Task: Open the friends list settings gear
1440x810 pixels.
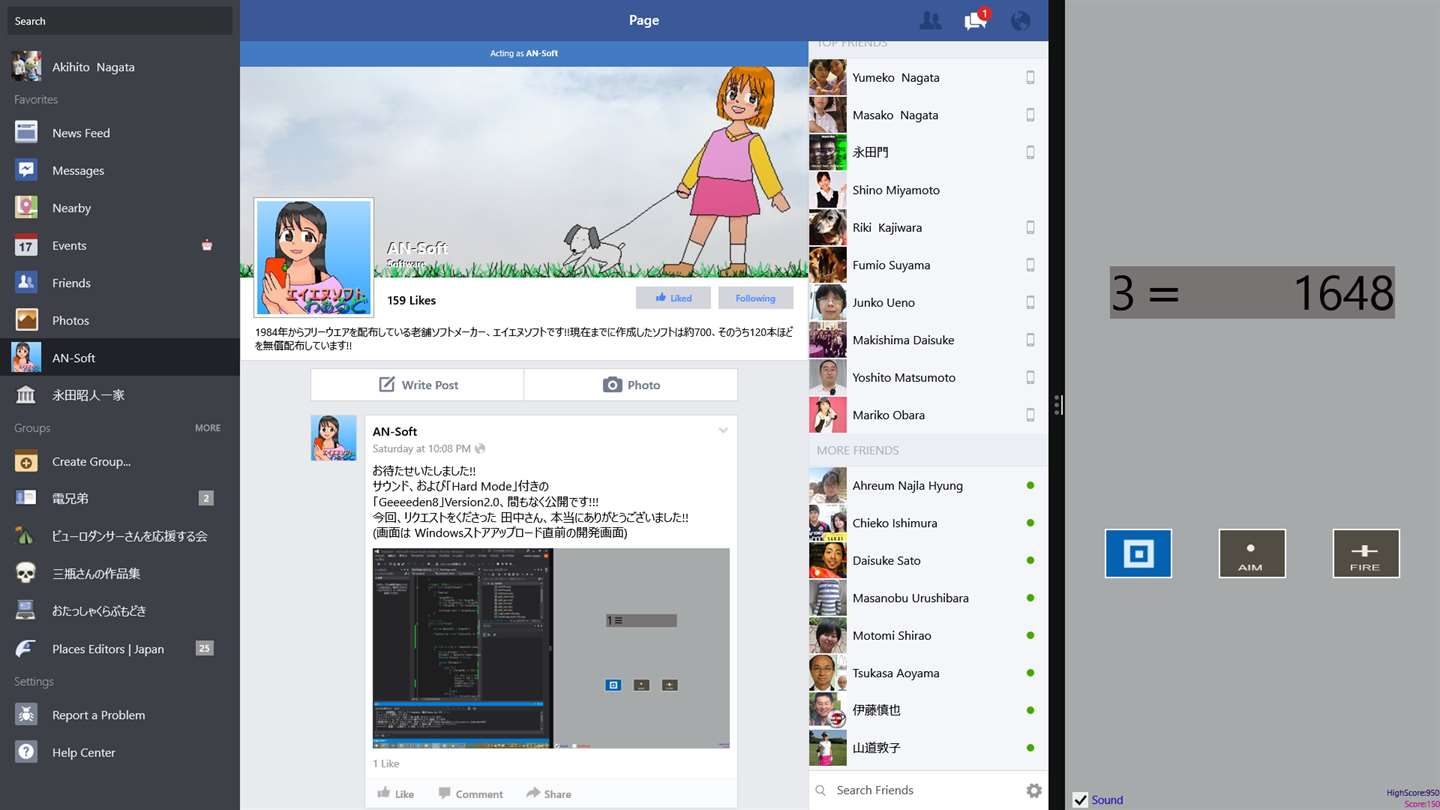Action: tap(1034, 790)
